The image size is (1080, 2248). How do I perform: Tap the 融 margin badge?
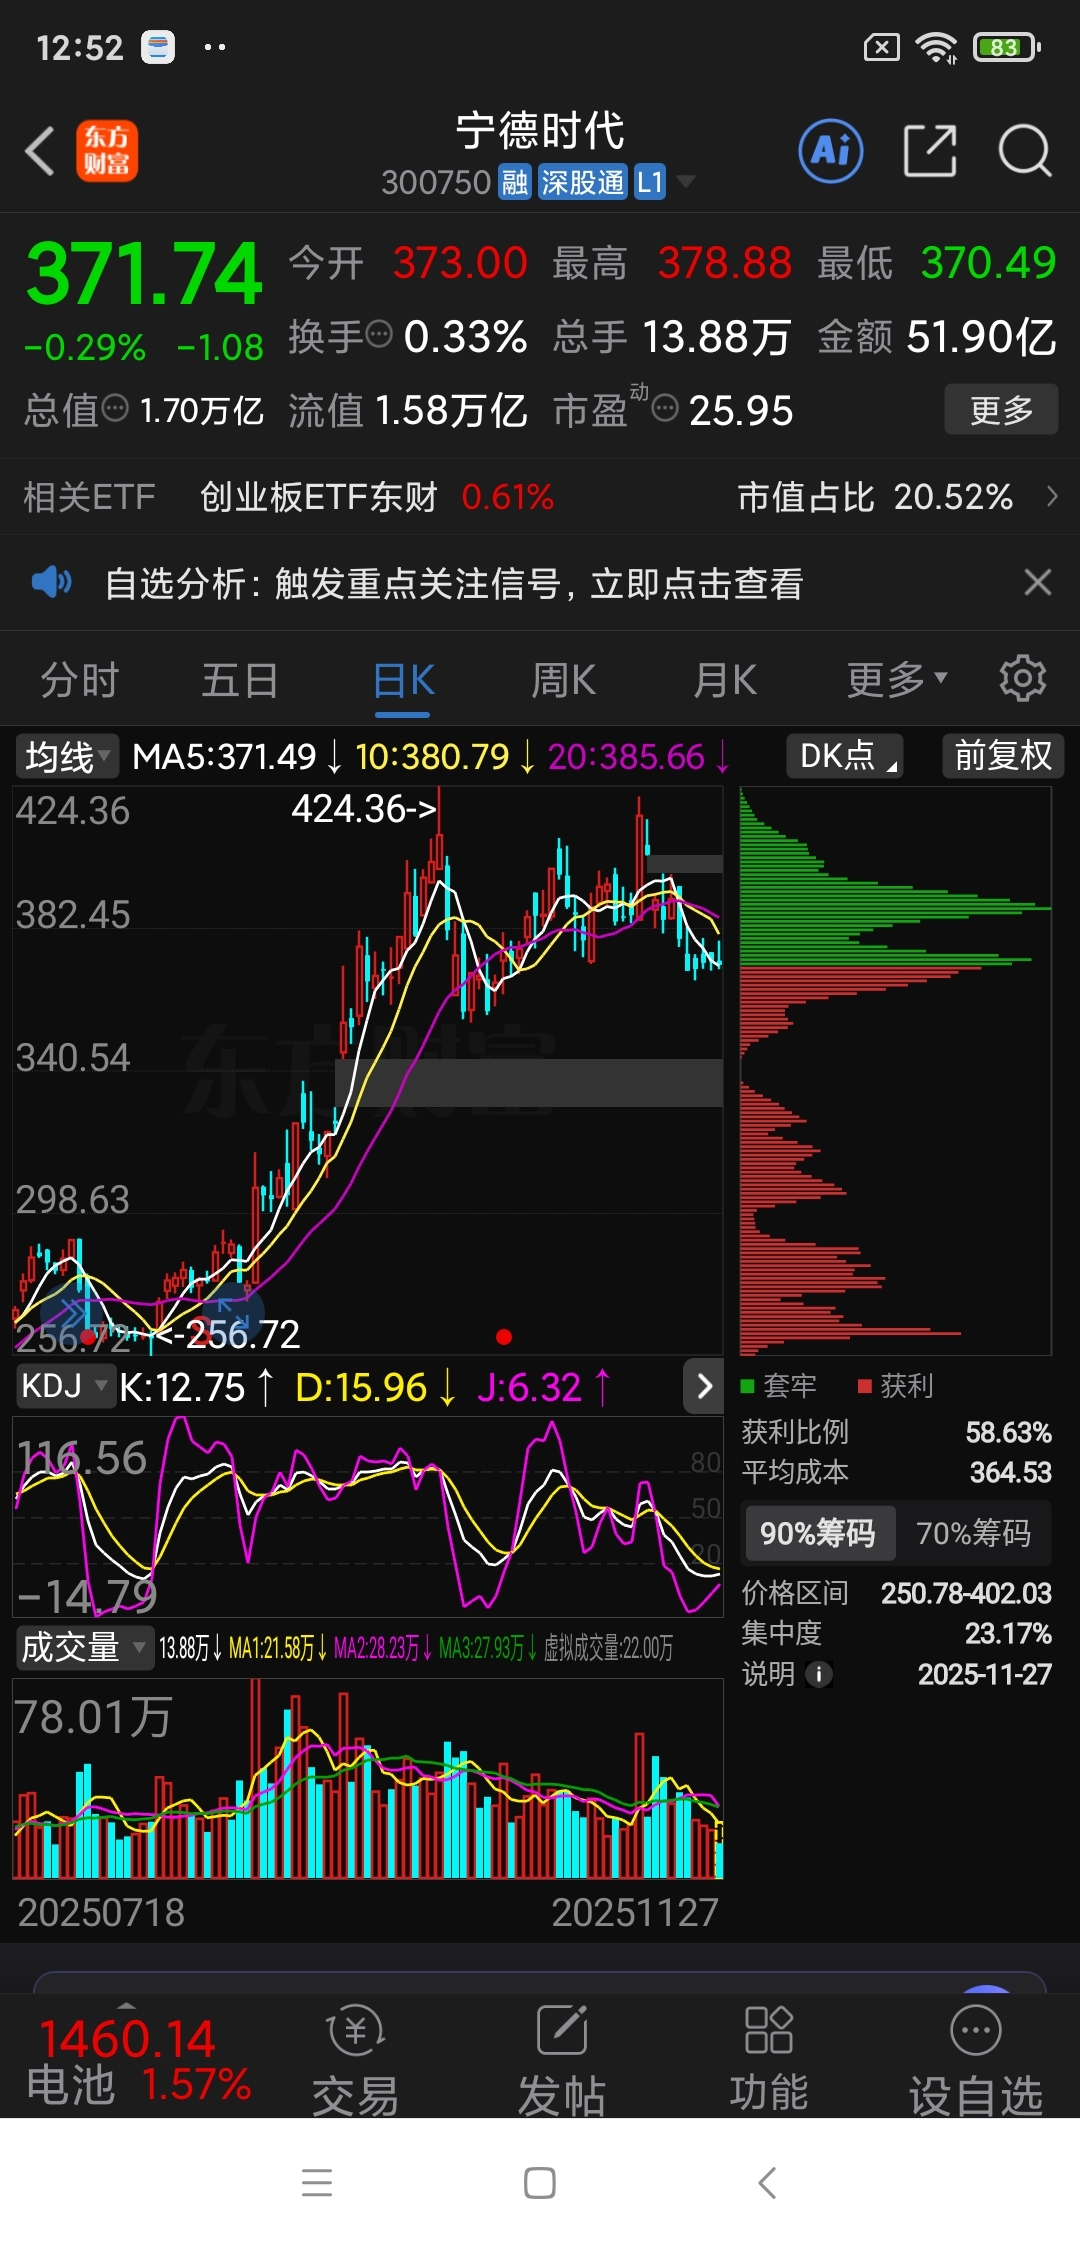(515, 183)
